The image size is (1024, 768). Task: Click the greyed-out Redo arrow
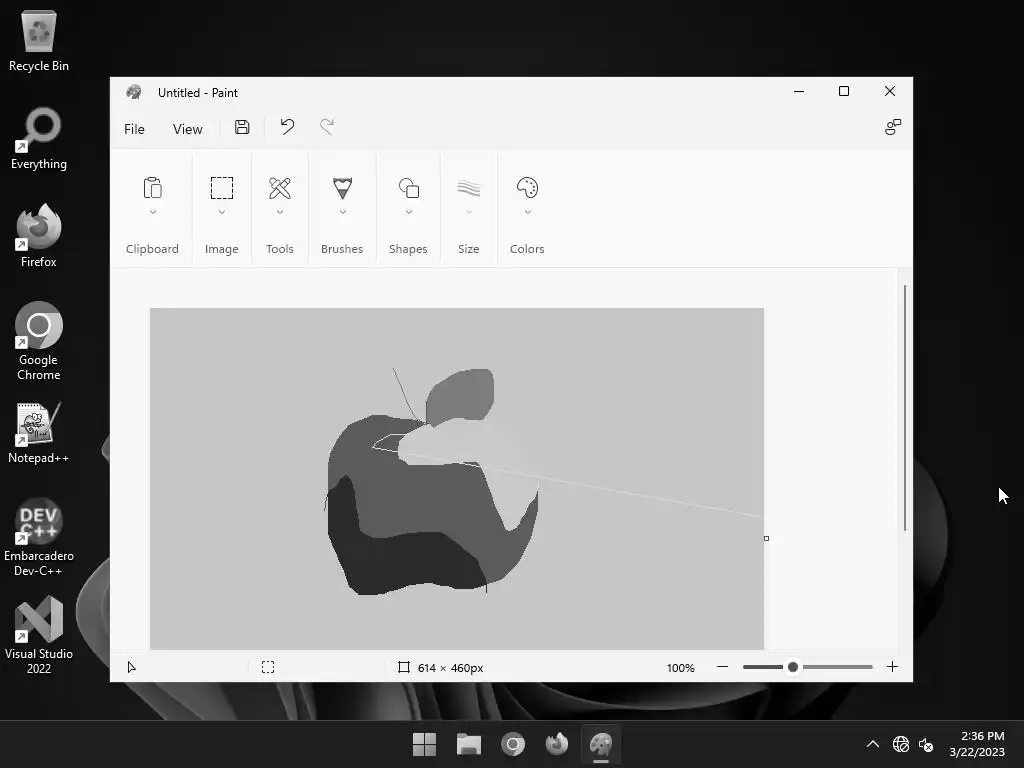(327, 127)
